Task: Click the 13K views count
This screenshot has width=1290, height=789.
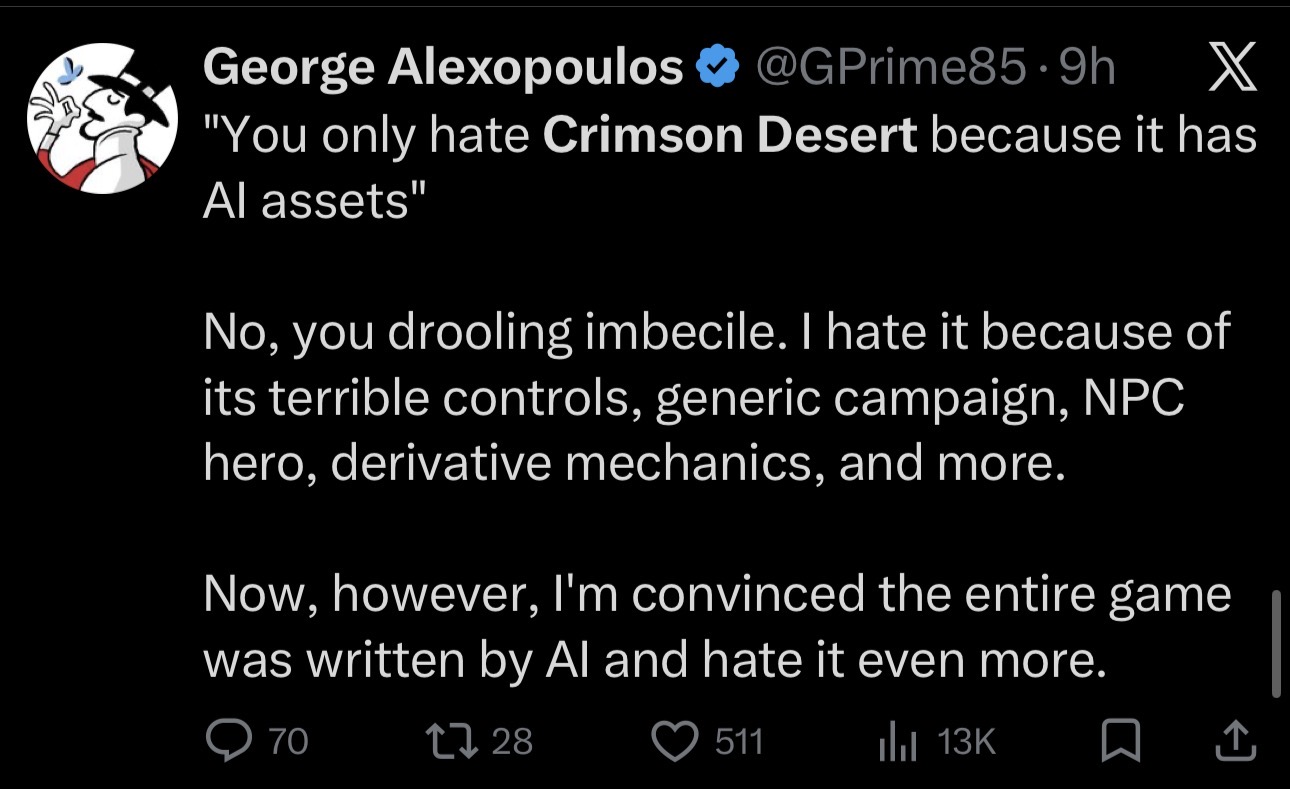Action: tap(967, 741)
